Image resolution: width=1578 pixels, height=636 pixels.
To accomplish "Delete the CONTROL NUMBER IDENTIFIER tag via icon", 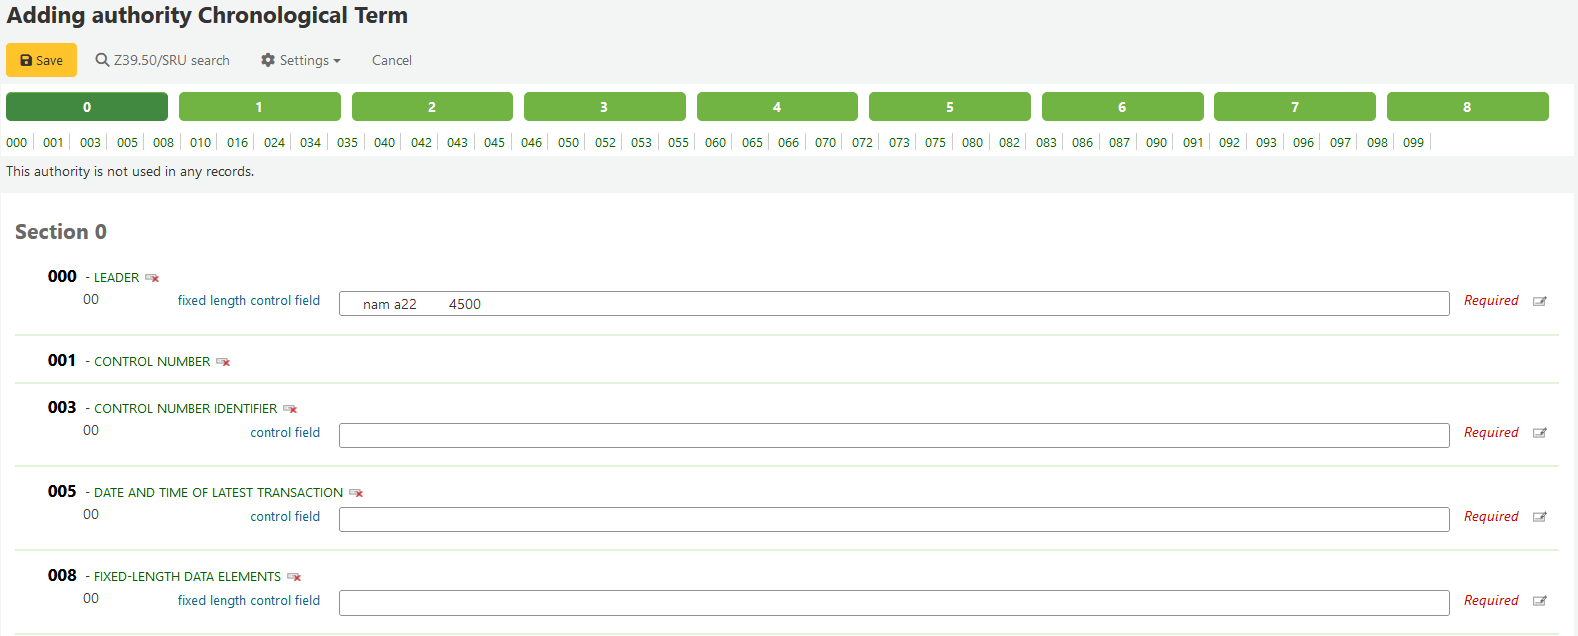I will (290, 409).
